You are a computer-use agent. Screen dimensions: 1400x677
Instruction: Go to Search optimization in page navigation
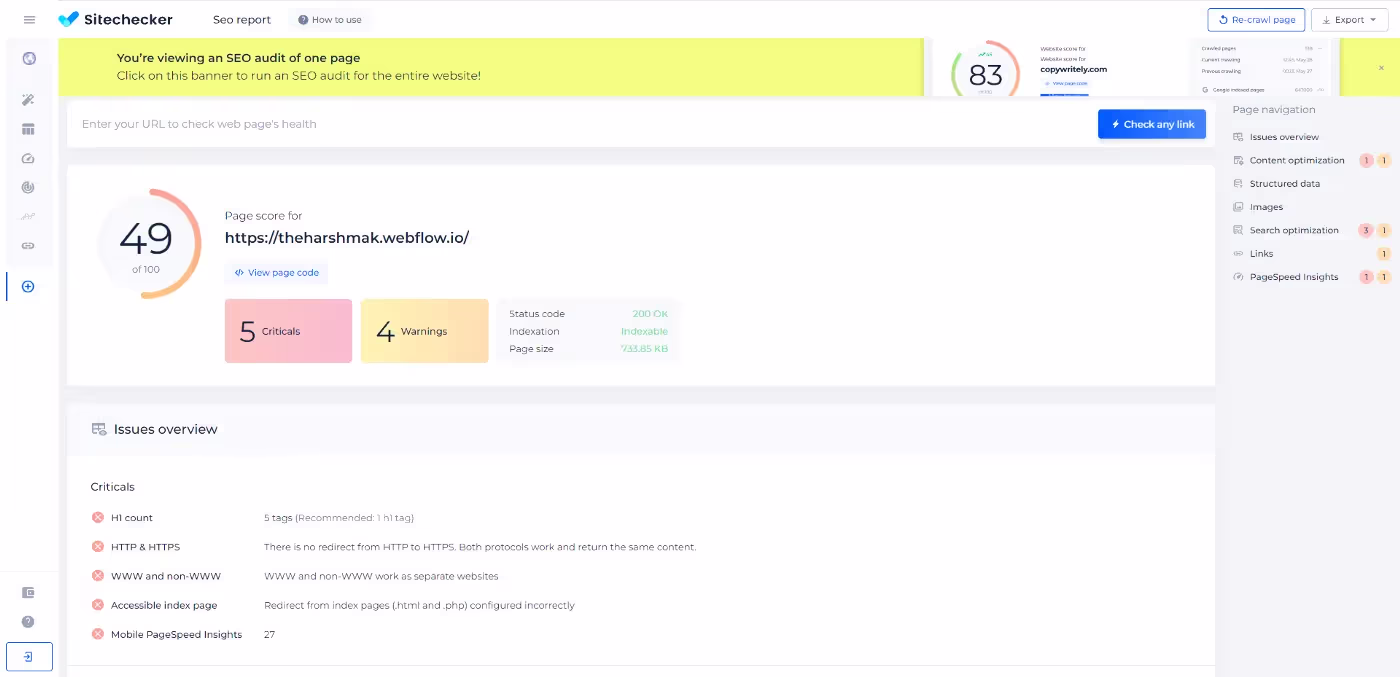click(x=1294, y=230)
